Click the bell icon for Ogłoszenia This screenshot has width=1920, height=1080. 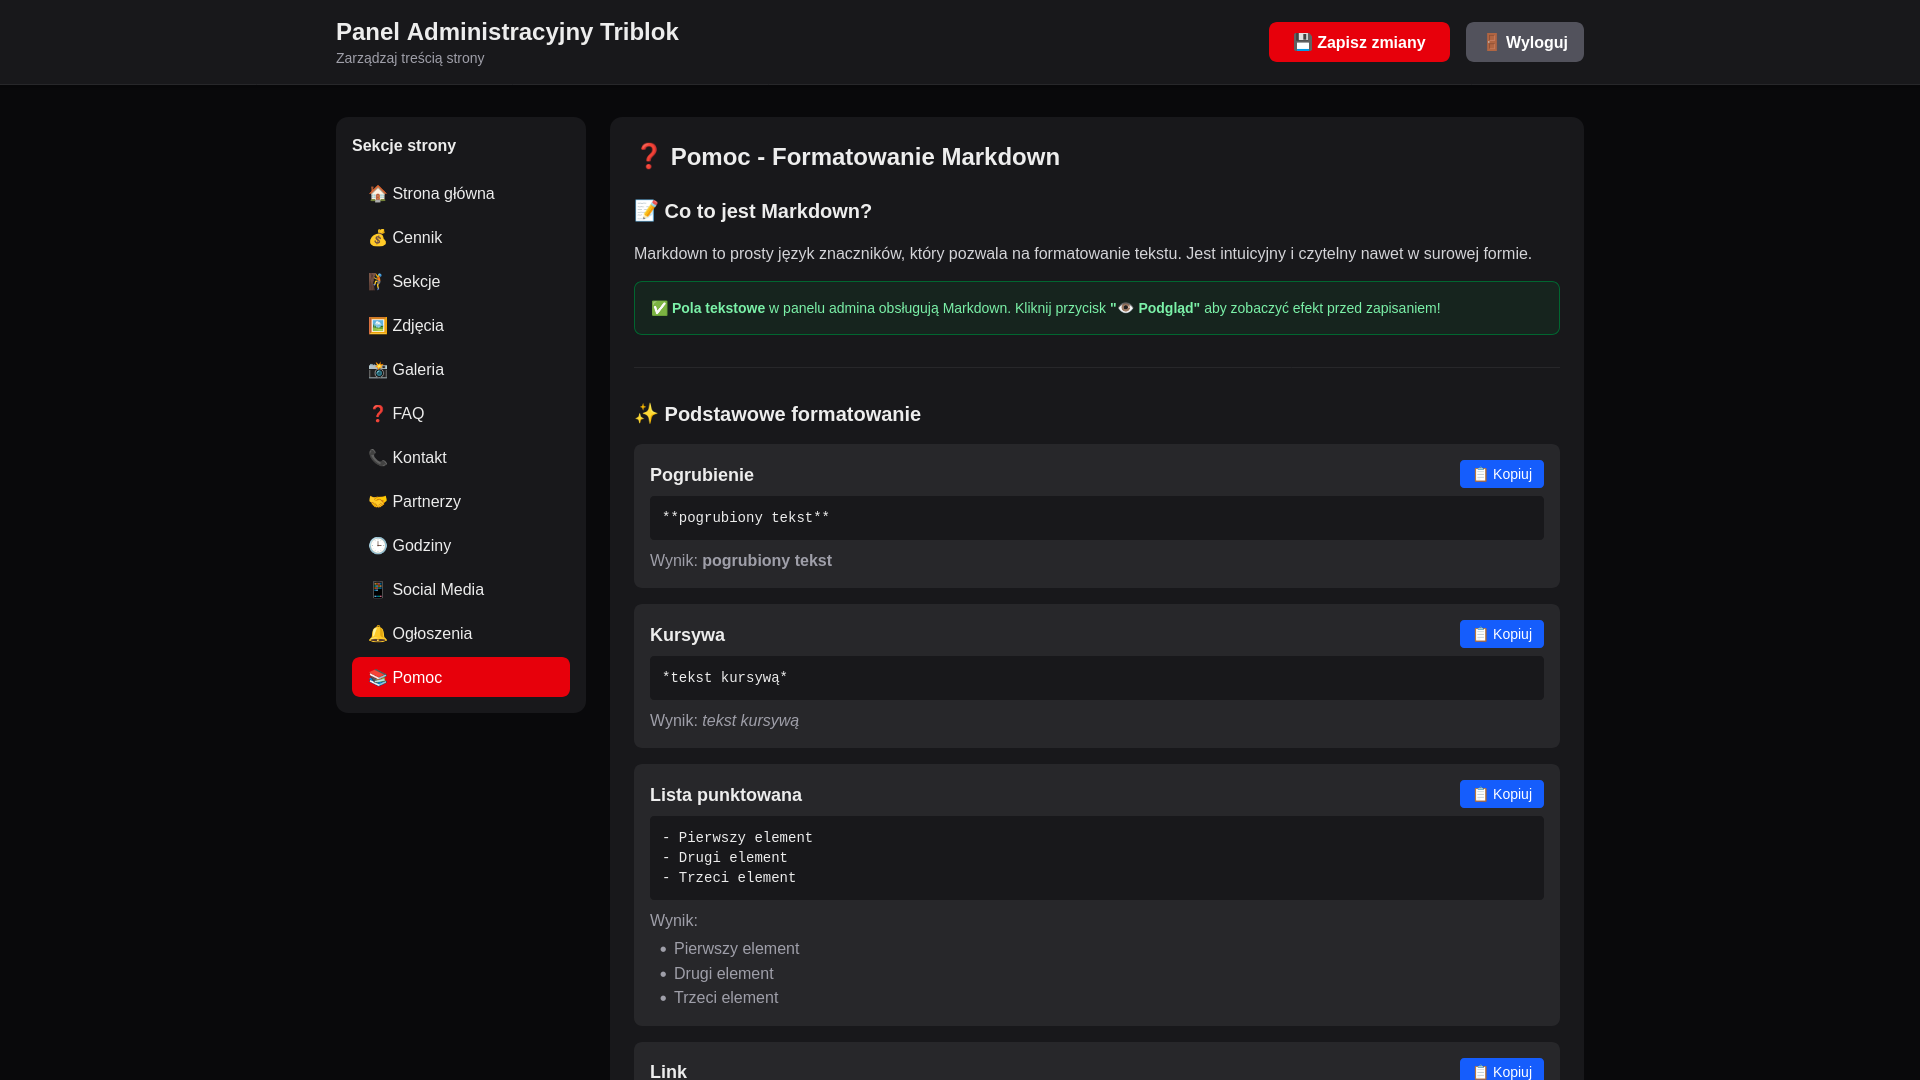click(377, 634)
